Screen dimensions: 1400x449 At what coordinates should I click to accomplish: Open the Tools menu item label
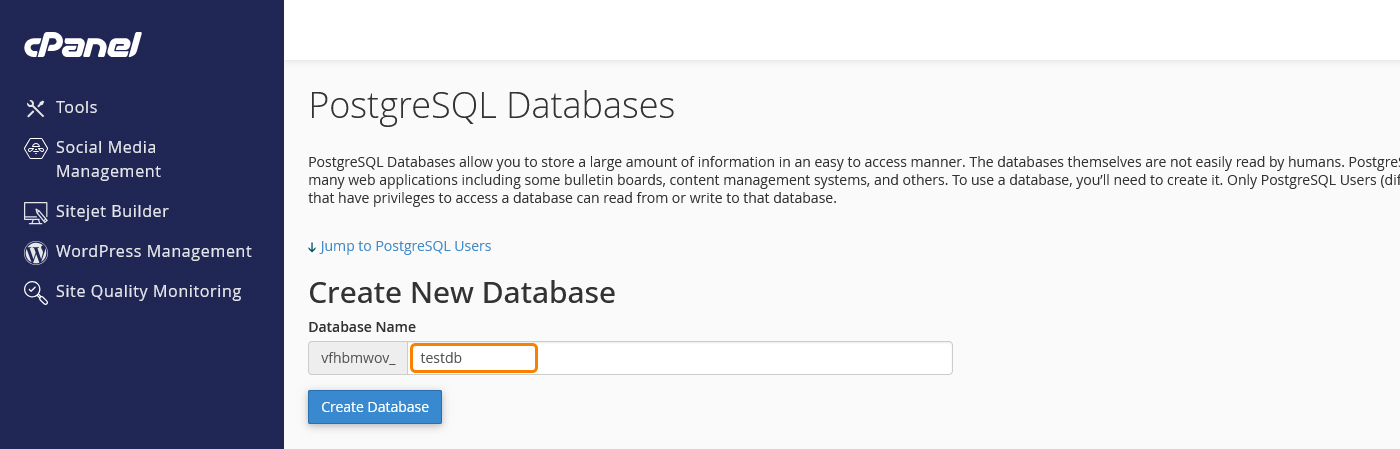[x=77, y=108]
